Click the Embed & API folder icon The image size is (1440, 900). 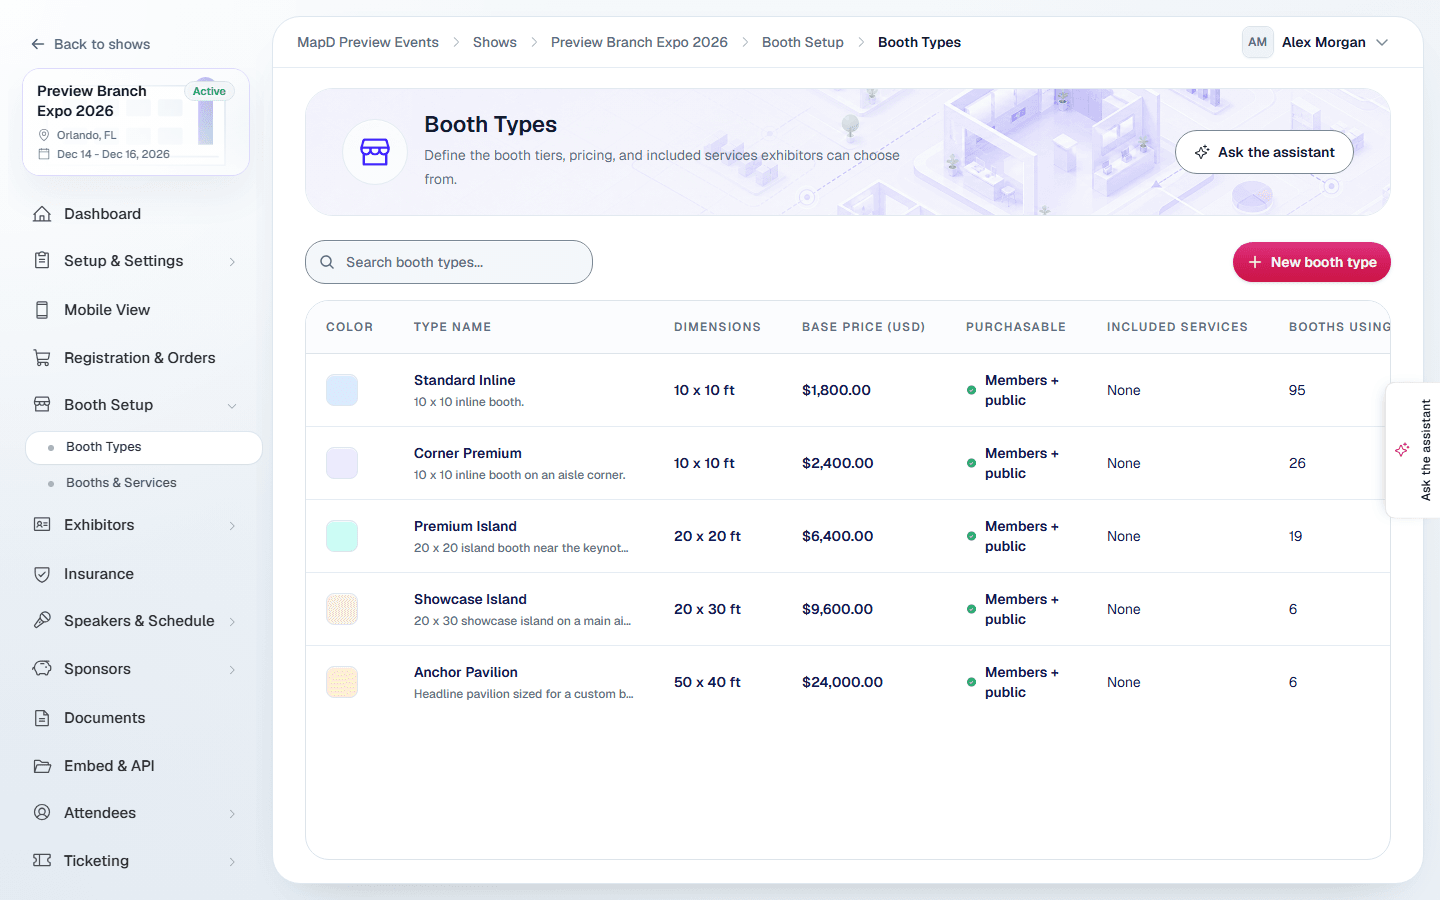pos(42,766)
